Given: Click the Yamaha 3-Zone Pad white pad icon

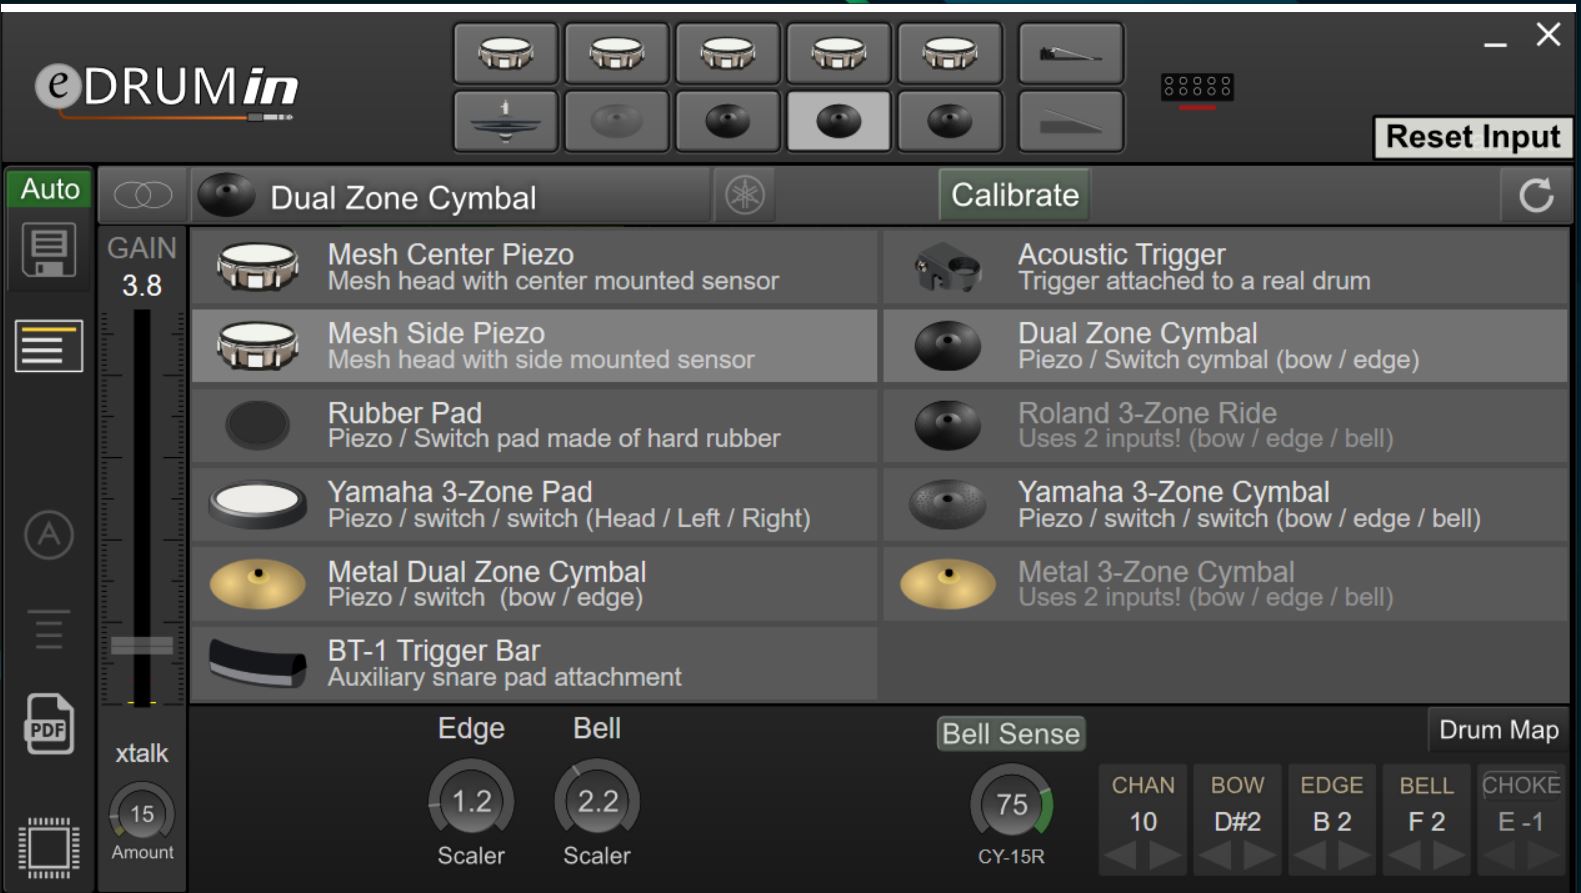Looking at the screenshot, I should point(257,504).
